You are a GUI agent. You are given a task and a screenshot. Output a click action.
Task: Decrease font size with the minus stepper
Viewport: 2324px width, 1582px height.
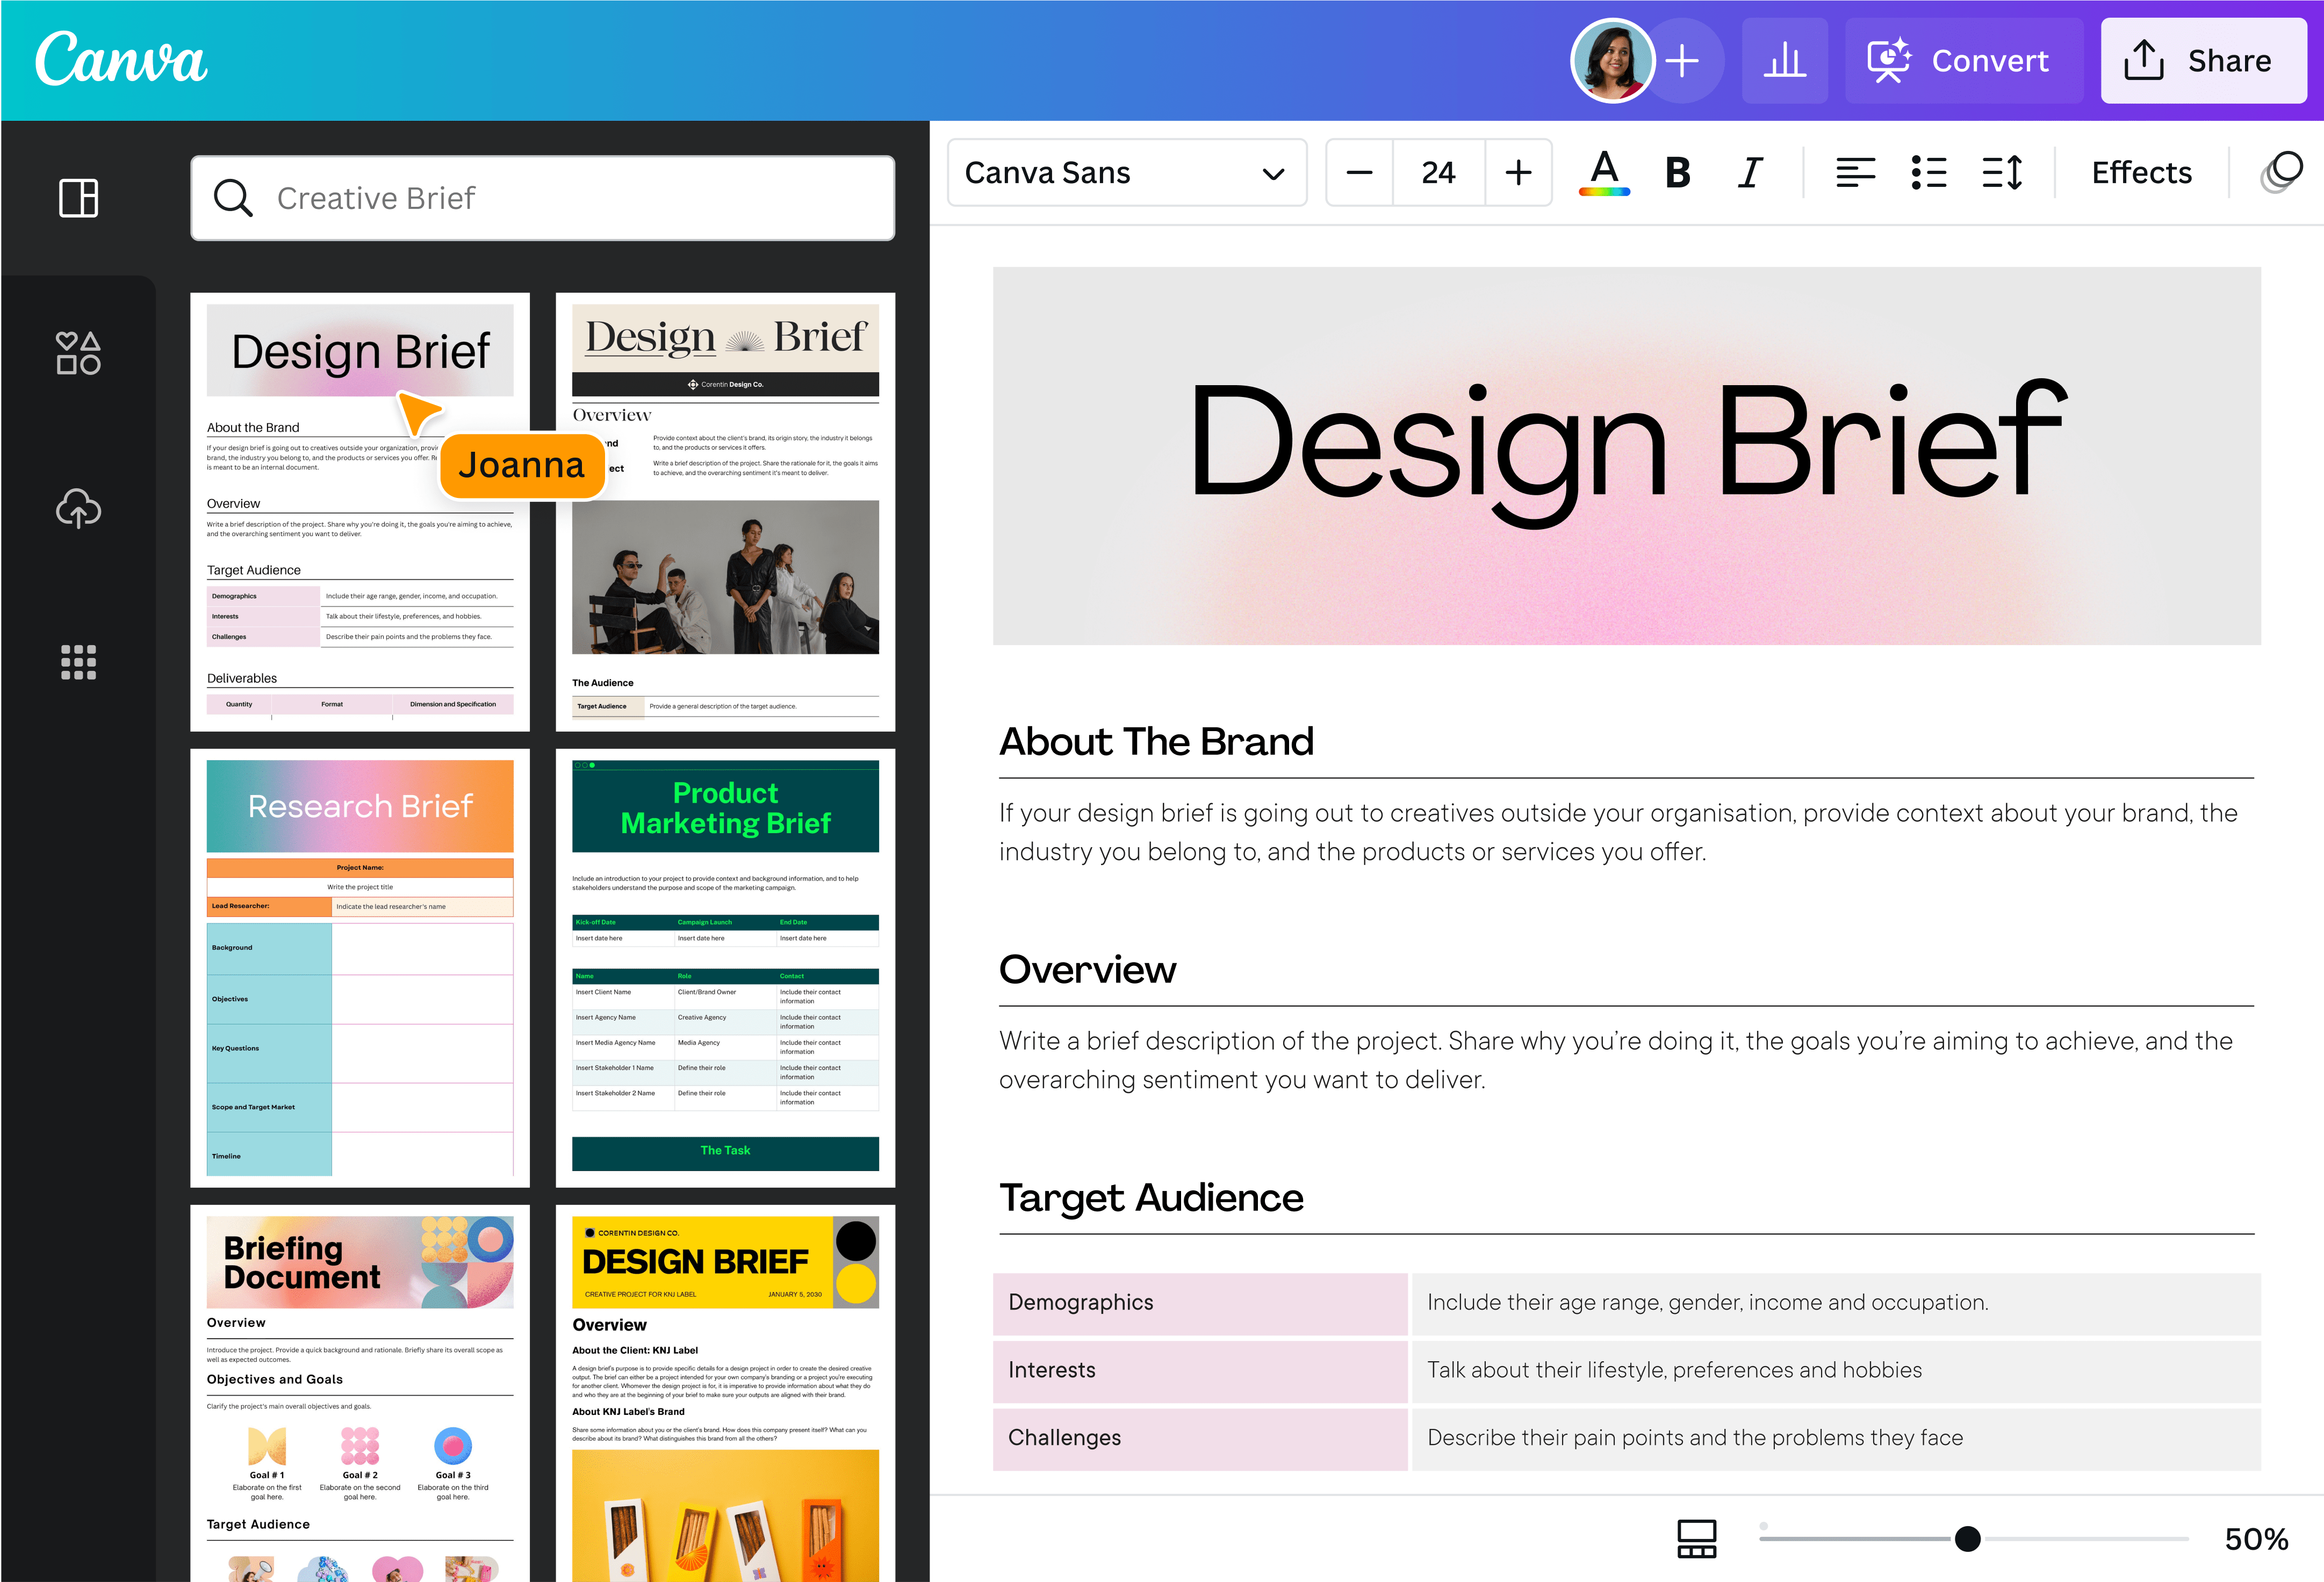[x=1360, y=172]
